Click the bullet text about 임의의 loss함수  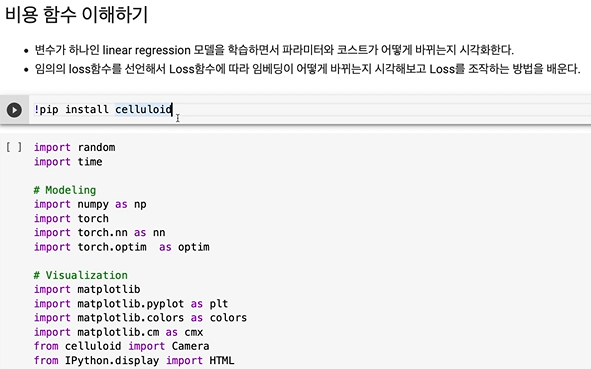tap(307, 69)
